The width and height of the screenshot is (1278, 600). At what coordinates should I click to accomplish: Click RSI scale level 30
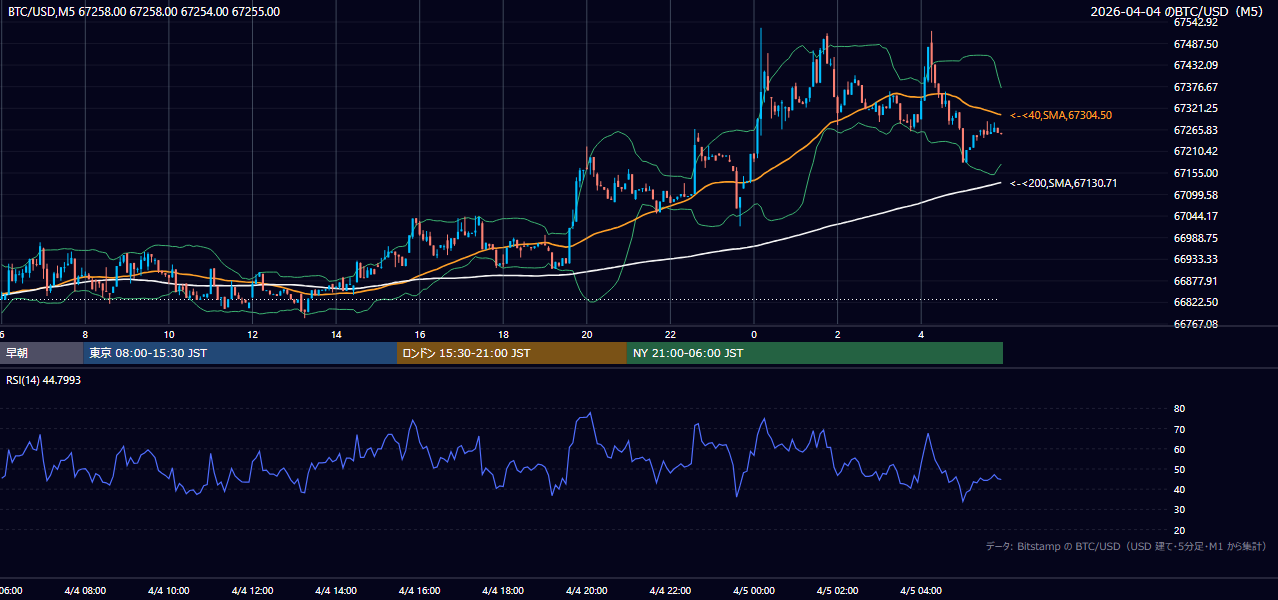tap(1179, 510)
